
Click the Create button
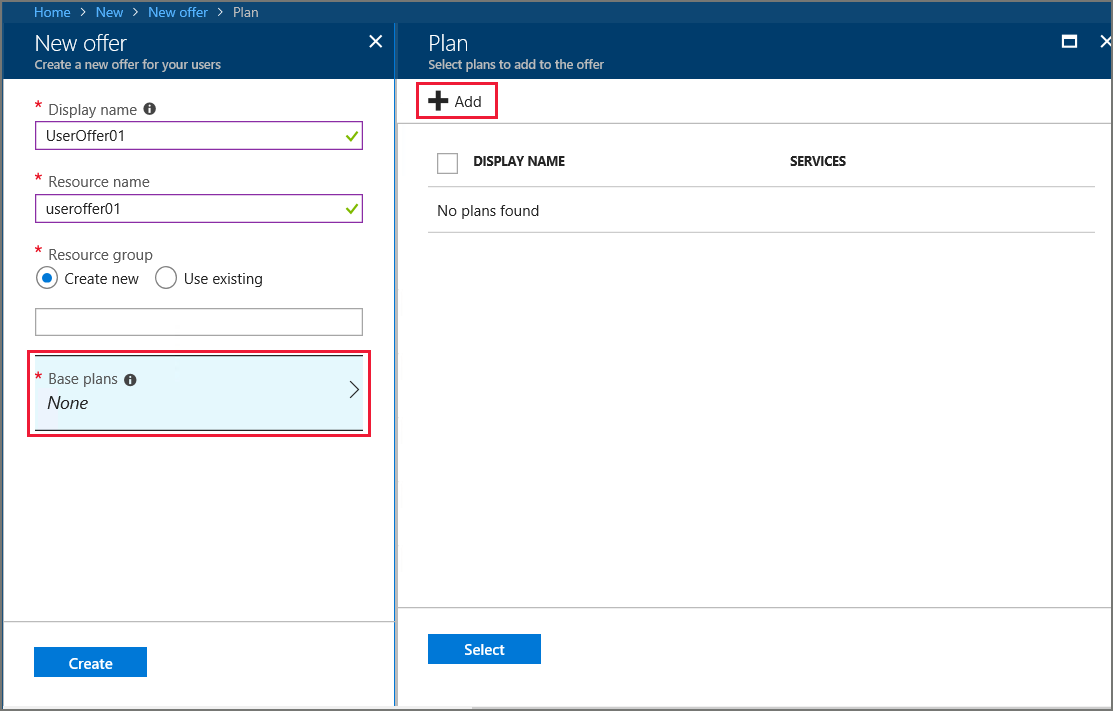pyautogui.click(x=90, y=662)
